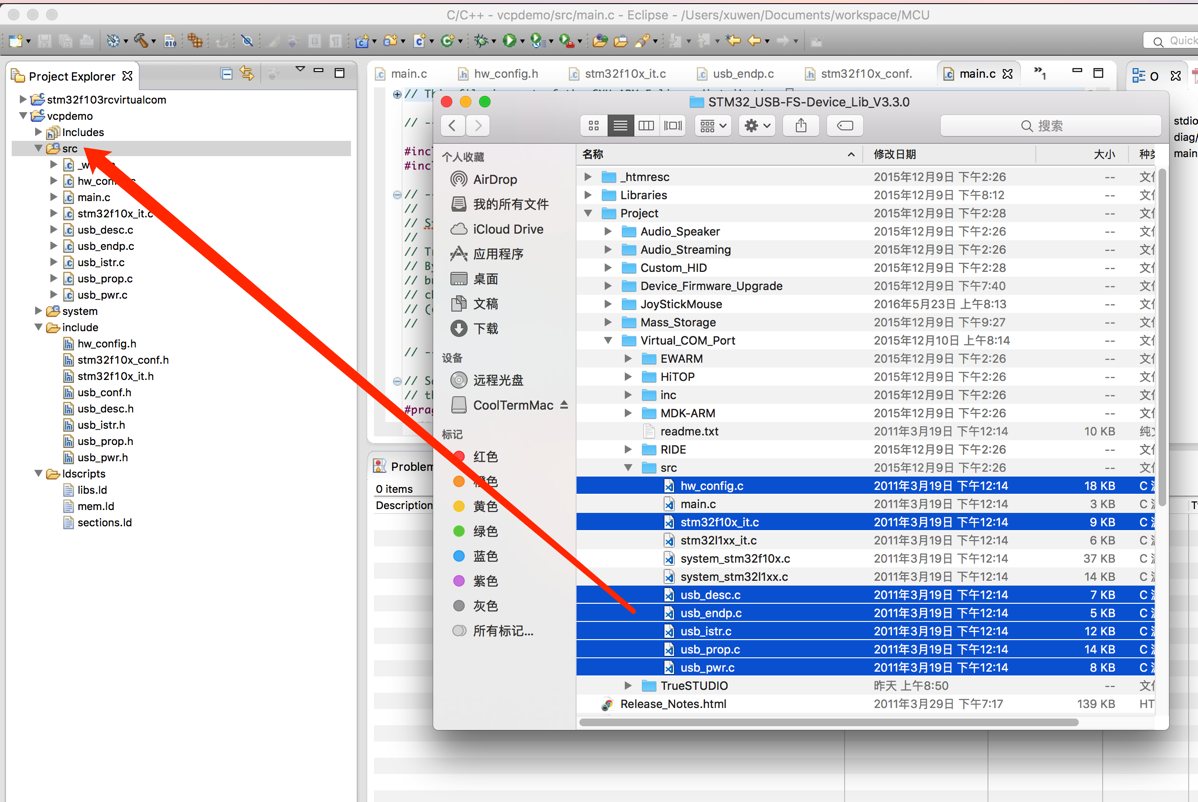Minimize the Project Explorer panel
This screenshot has height=802, width=1198.
click(319, 71)
